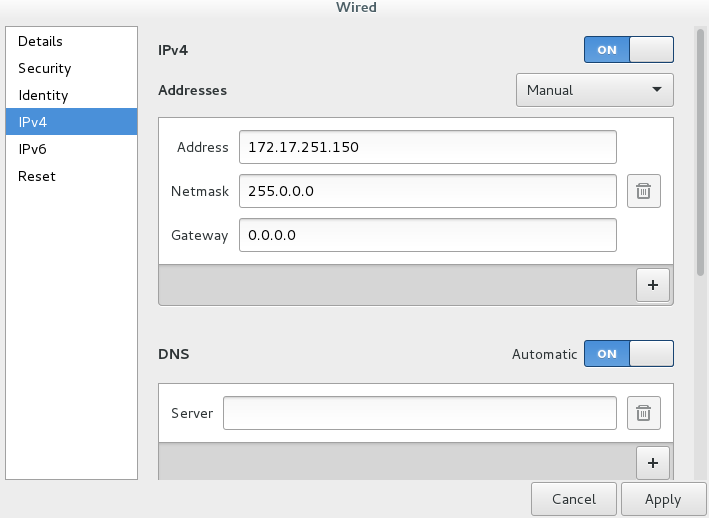
Task: Click the Address field containing 172.17.251.150
Action: click(x=427, y=147)
